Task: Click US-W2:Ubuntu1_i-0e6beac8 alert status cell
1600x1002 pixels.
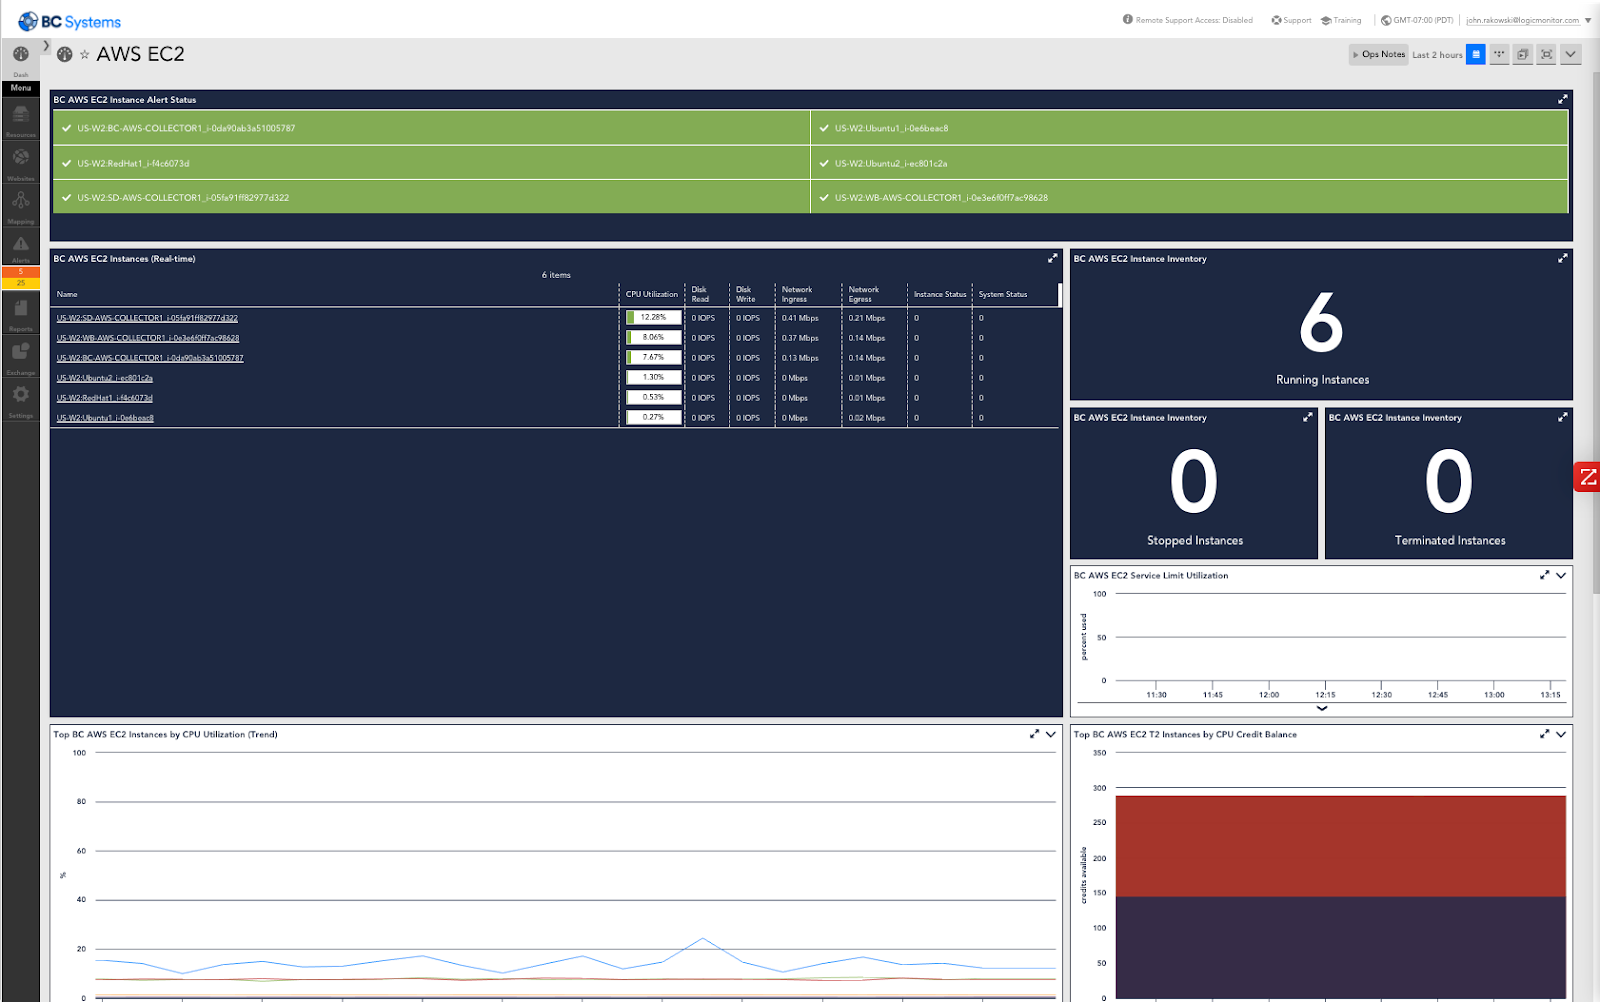Action: pyautogui.click(x=1189, y=128)
